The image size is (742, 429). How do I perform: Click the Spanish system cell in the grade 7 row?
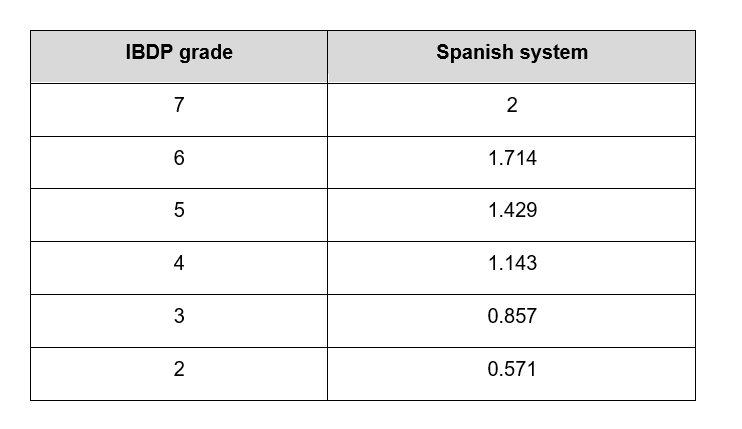coord(511,106)
